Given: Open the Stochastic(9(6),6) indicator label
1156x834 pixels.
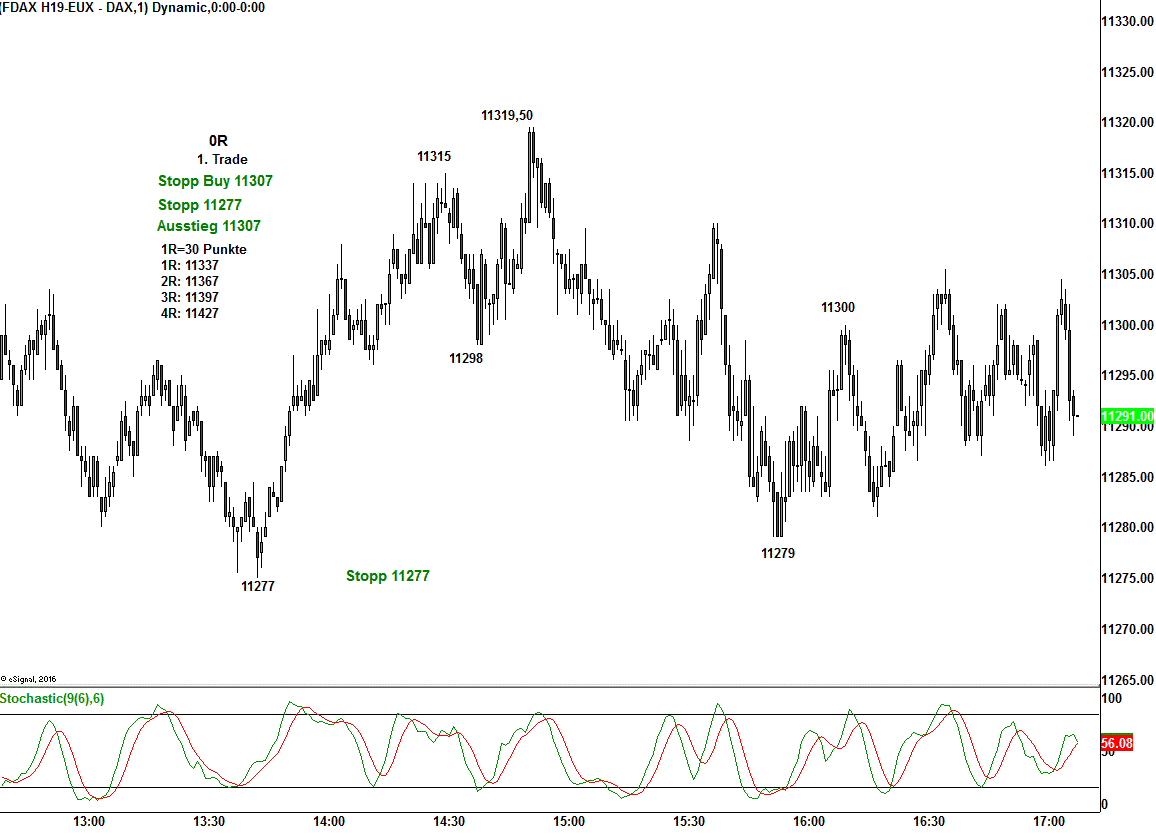Looking at the screenshot, I should point(52,698).
